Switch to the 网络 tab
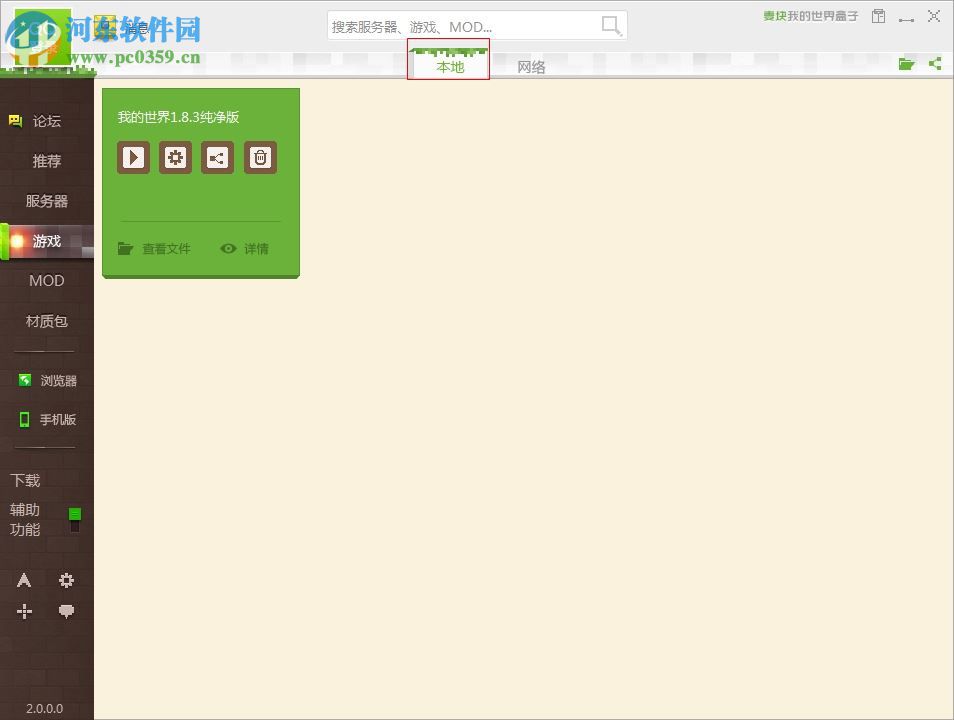 [531, 66]
